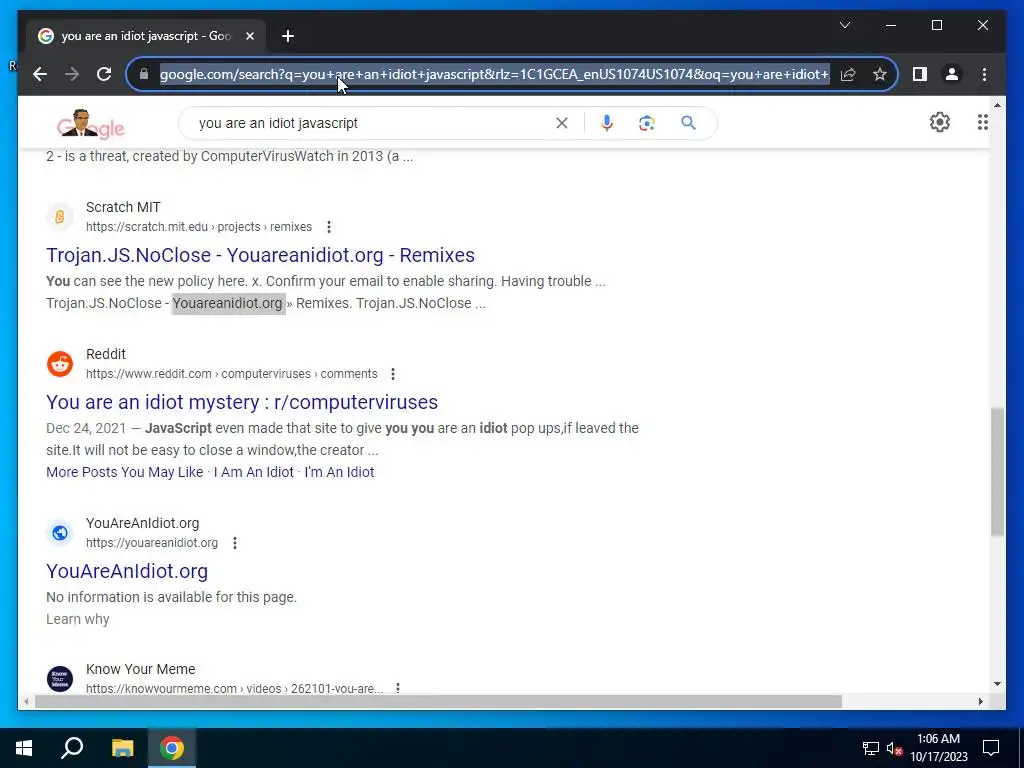This screenshot has height=768, width=1024.
Task: Open Chrome's three-dot menu
Action: click(984, 74)
